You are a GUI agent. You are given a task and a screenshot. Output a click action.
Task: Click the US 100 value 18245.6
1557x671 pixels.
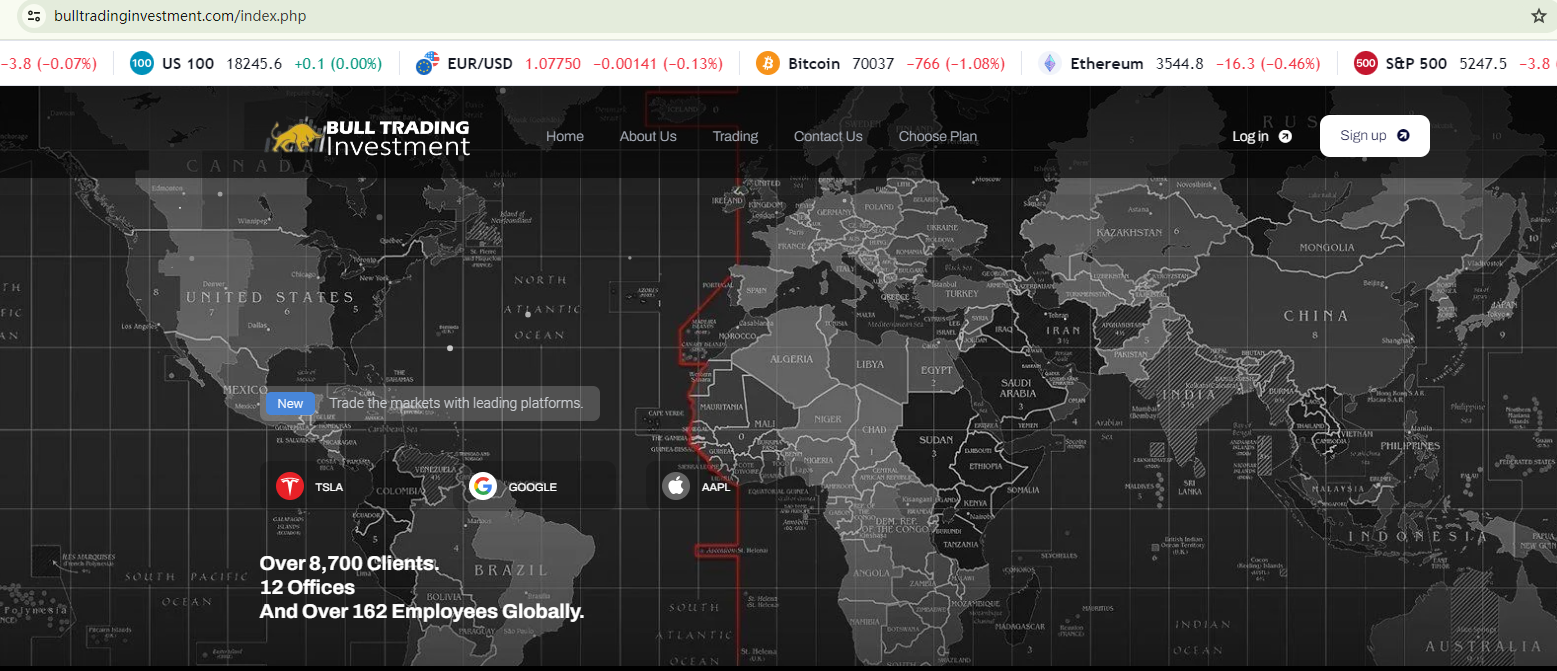click(254, 63)
